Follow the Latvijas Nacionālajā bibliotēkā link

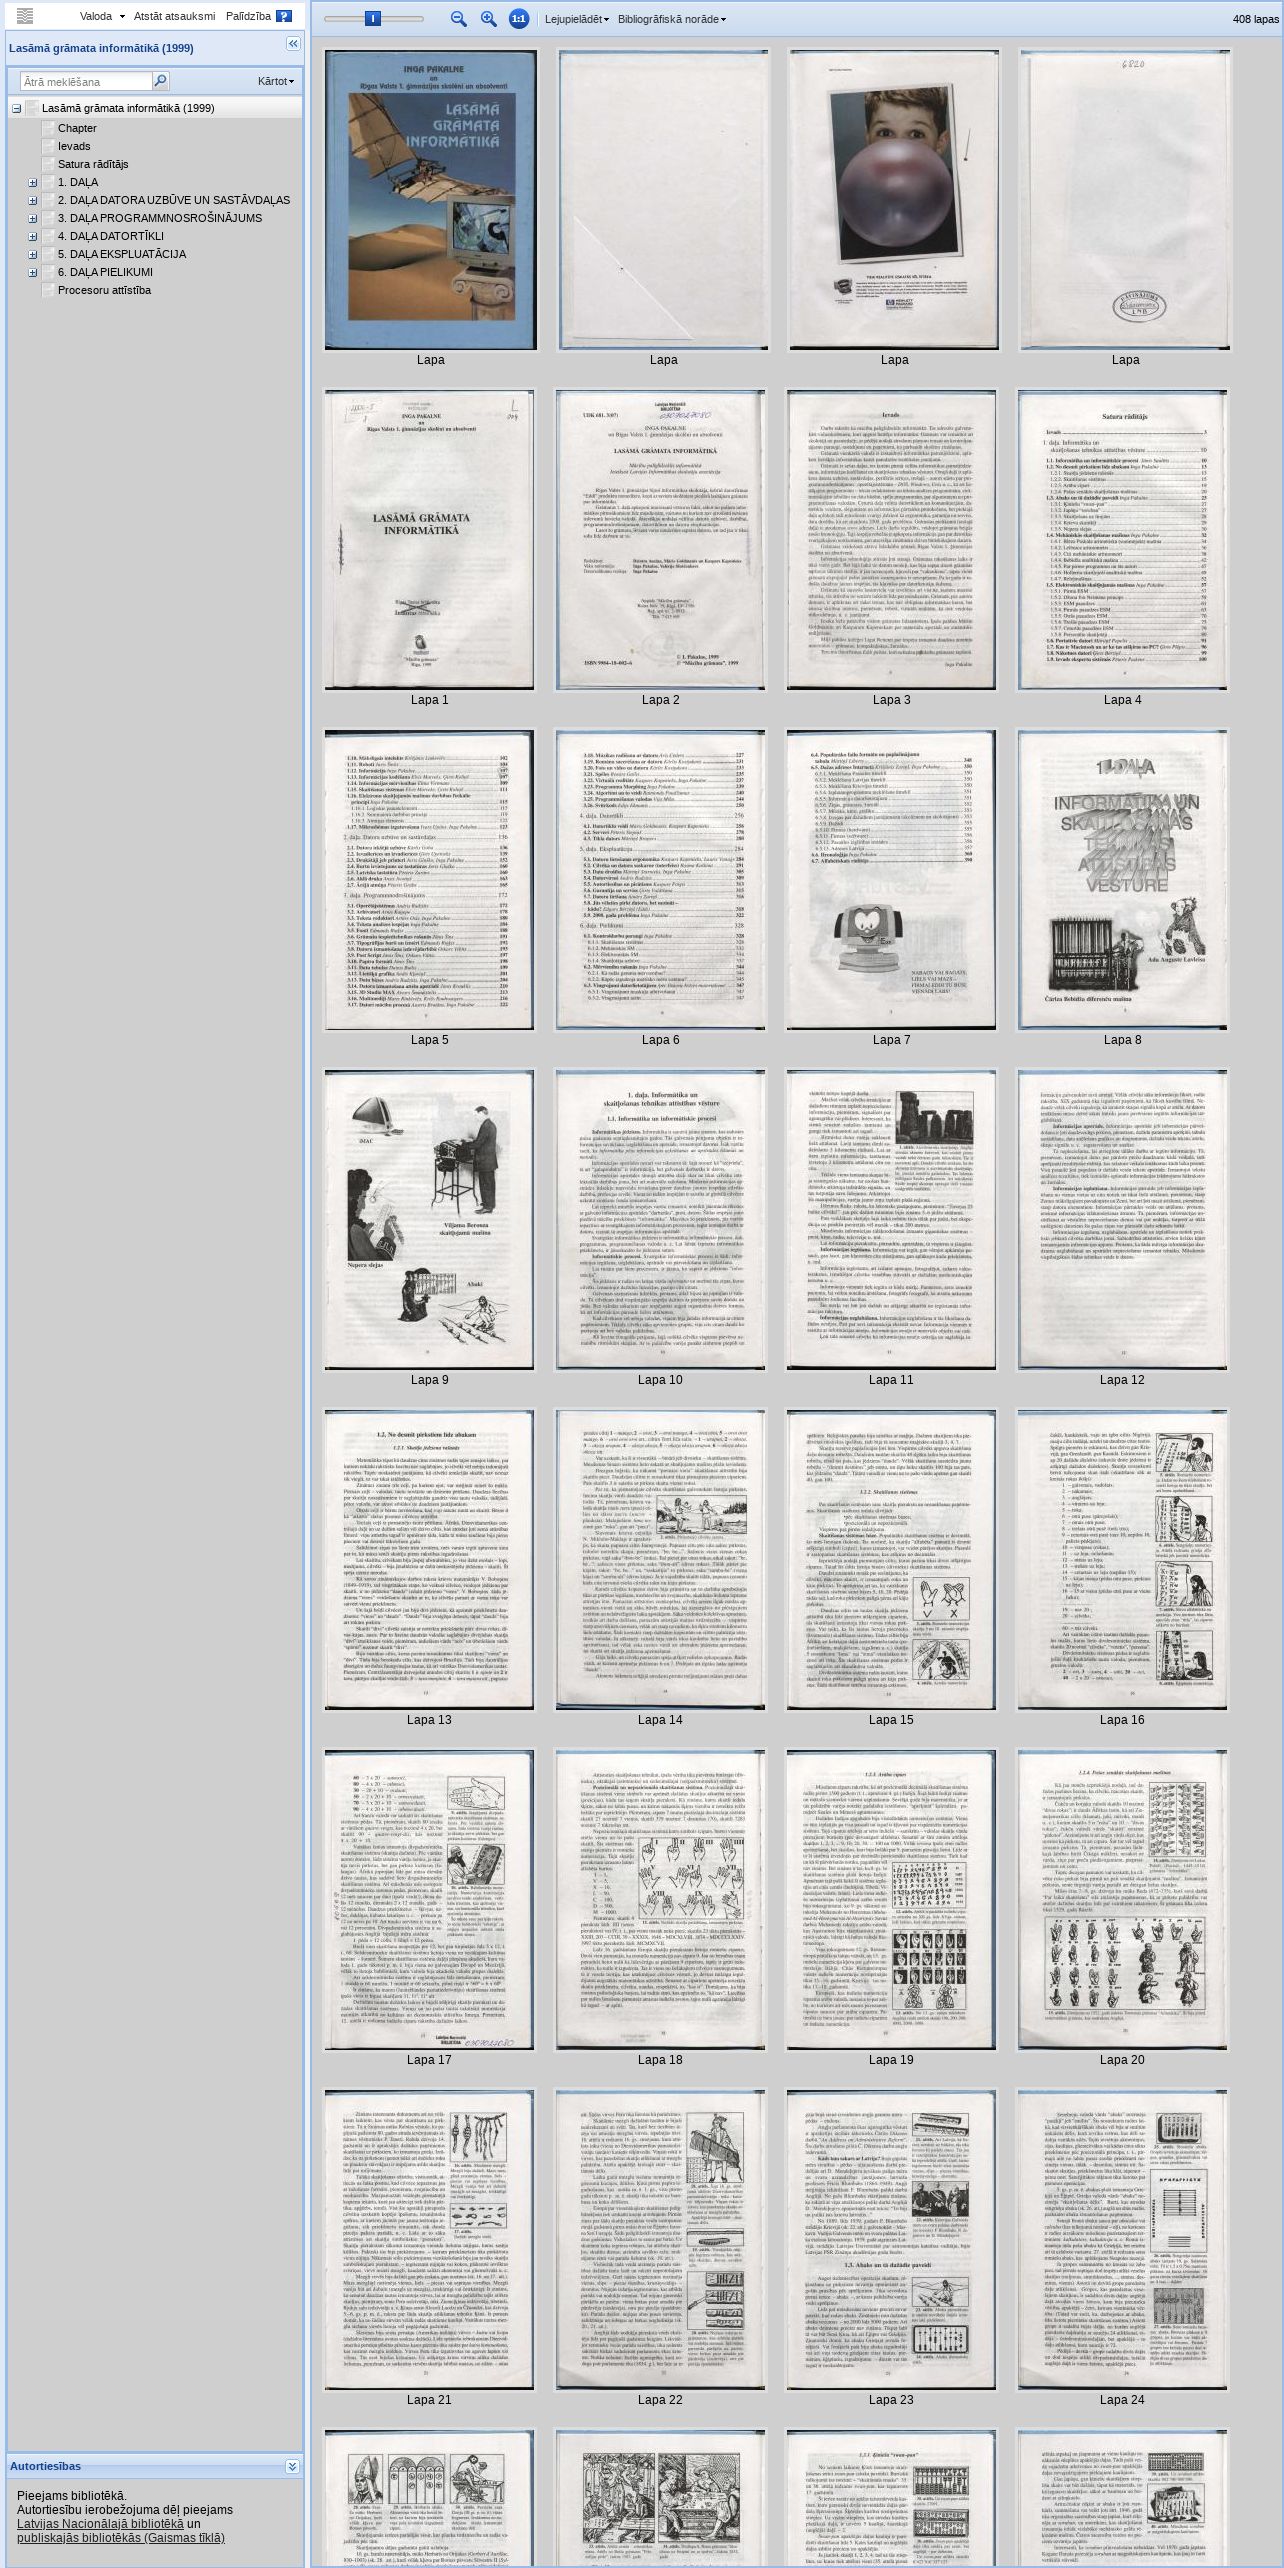point(100,2524)
